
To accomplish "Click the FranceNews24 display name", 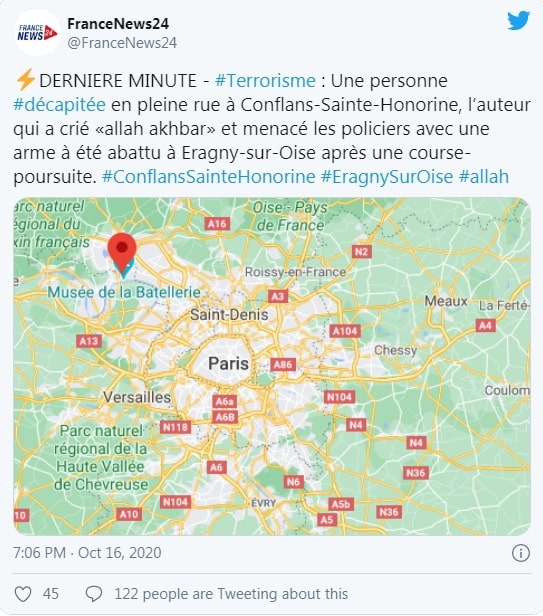I will point(118,24).
